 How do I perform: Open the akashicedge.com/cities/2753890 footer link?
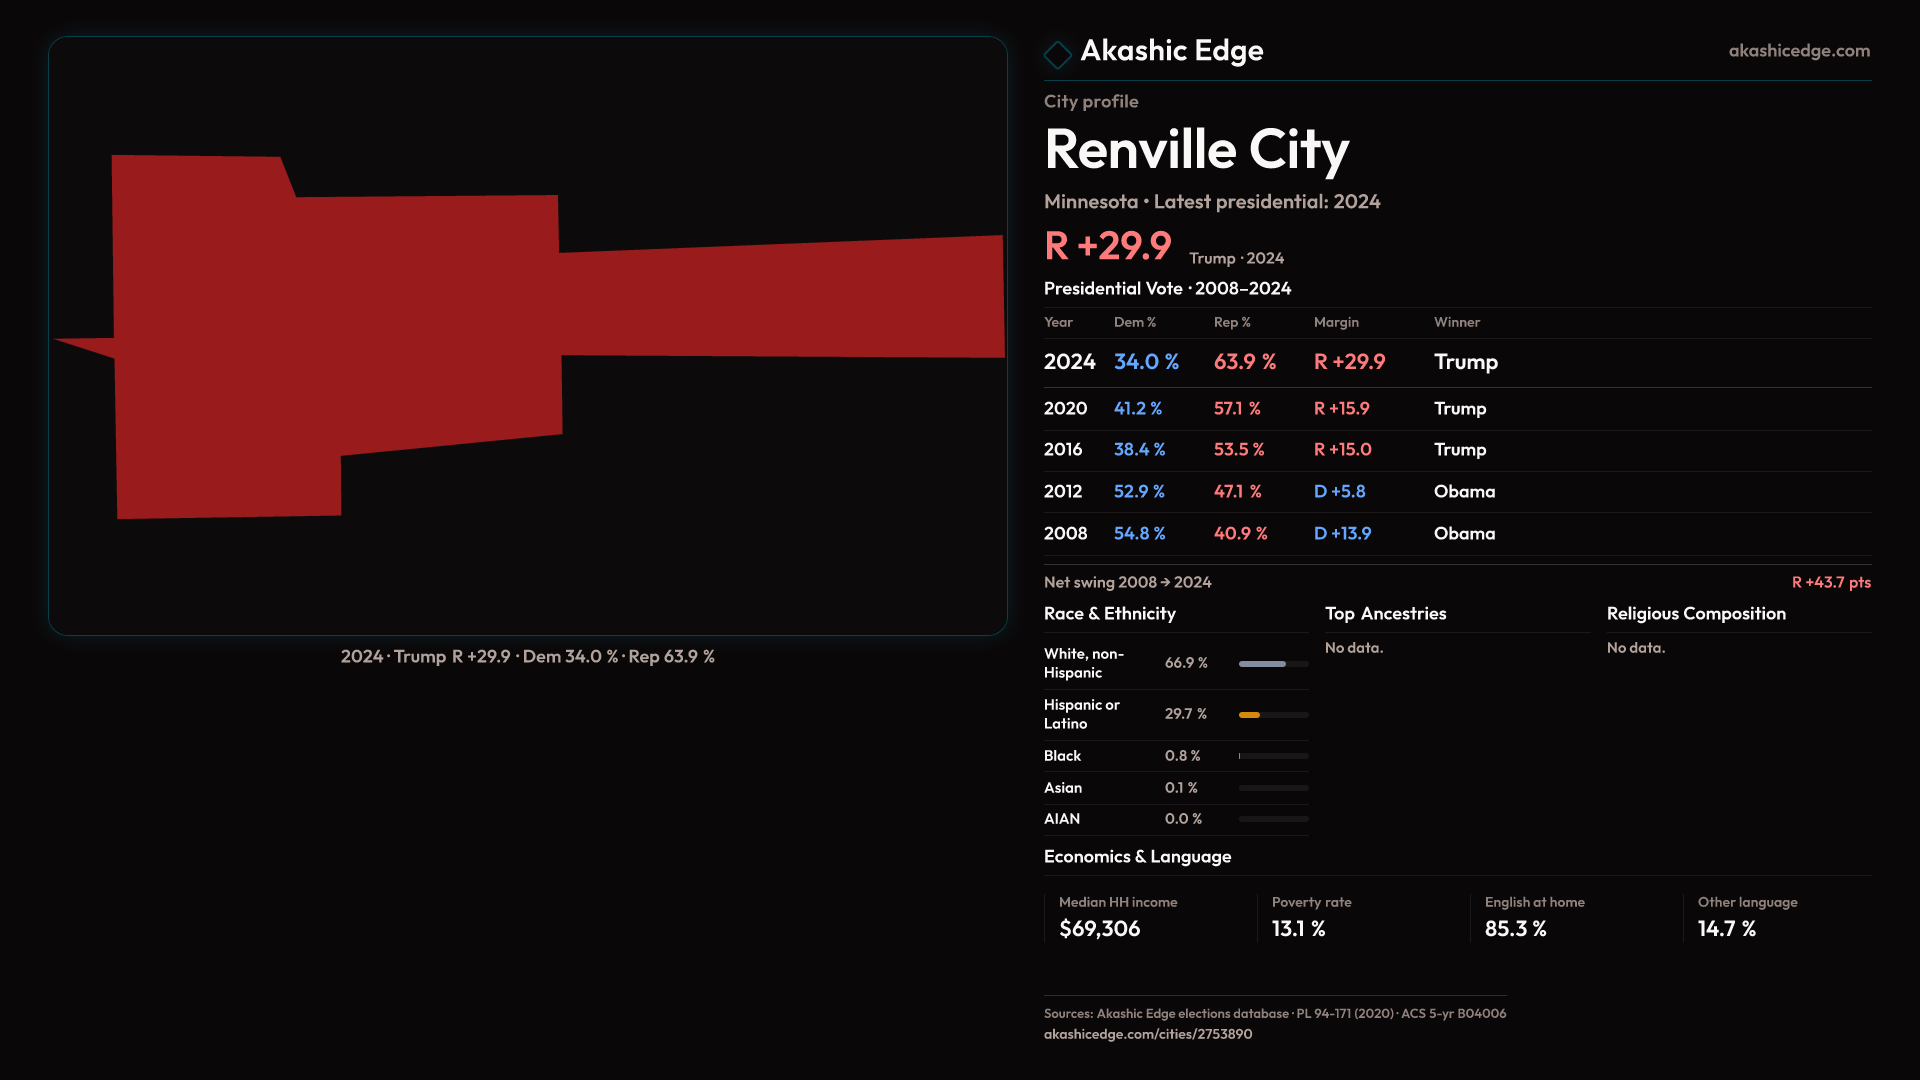(1147, 1034)
